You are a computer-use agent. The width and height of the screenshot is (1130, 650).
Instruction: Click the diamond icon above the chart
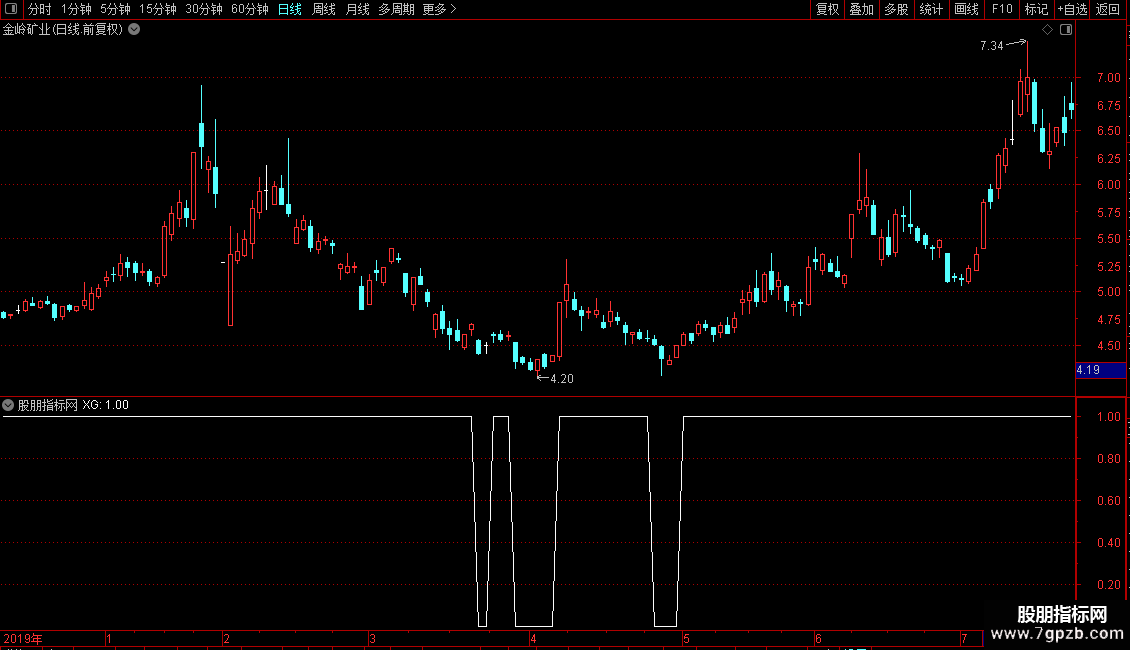[x=1047, y=30]
